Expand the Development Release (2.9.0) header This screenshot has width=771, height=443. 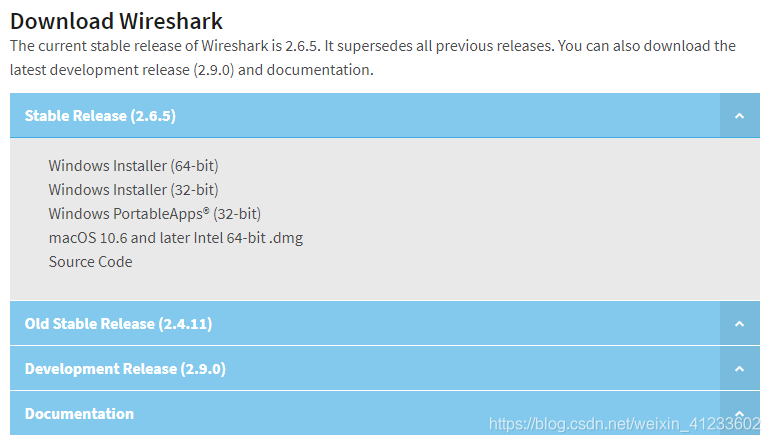125,369
